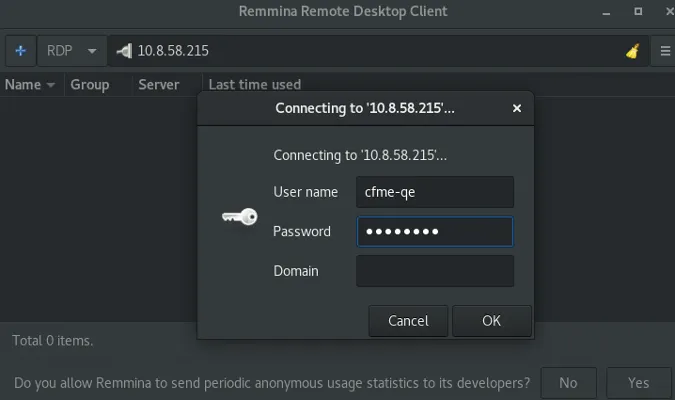Confirm the credentials with OK
Viewport: 675px width, 400px height.
[491, 321]
